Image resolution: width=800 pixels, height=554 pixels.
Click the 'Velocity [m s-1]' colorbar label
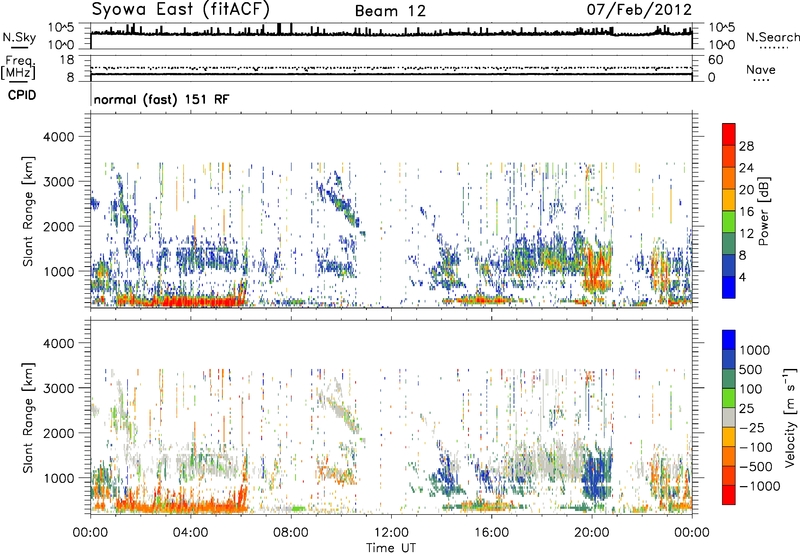click(790, 417)
